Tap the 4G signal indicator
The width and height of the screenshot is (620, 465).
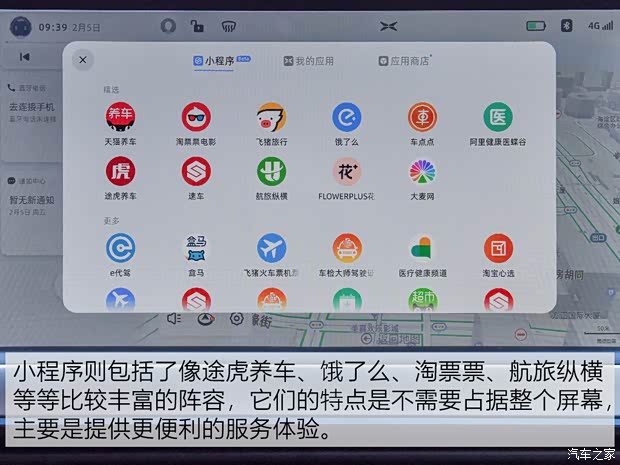pos(600,26)
